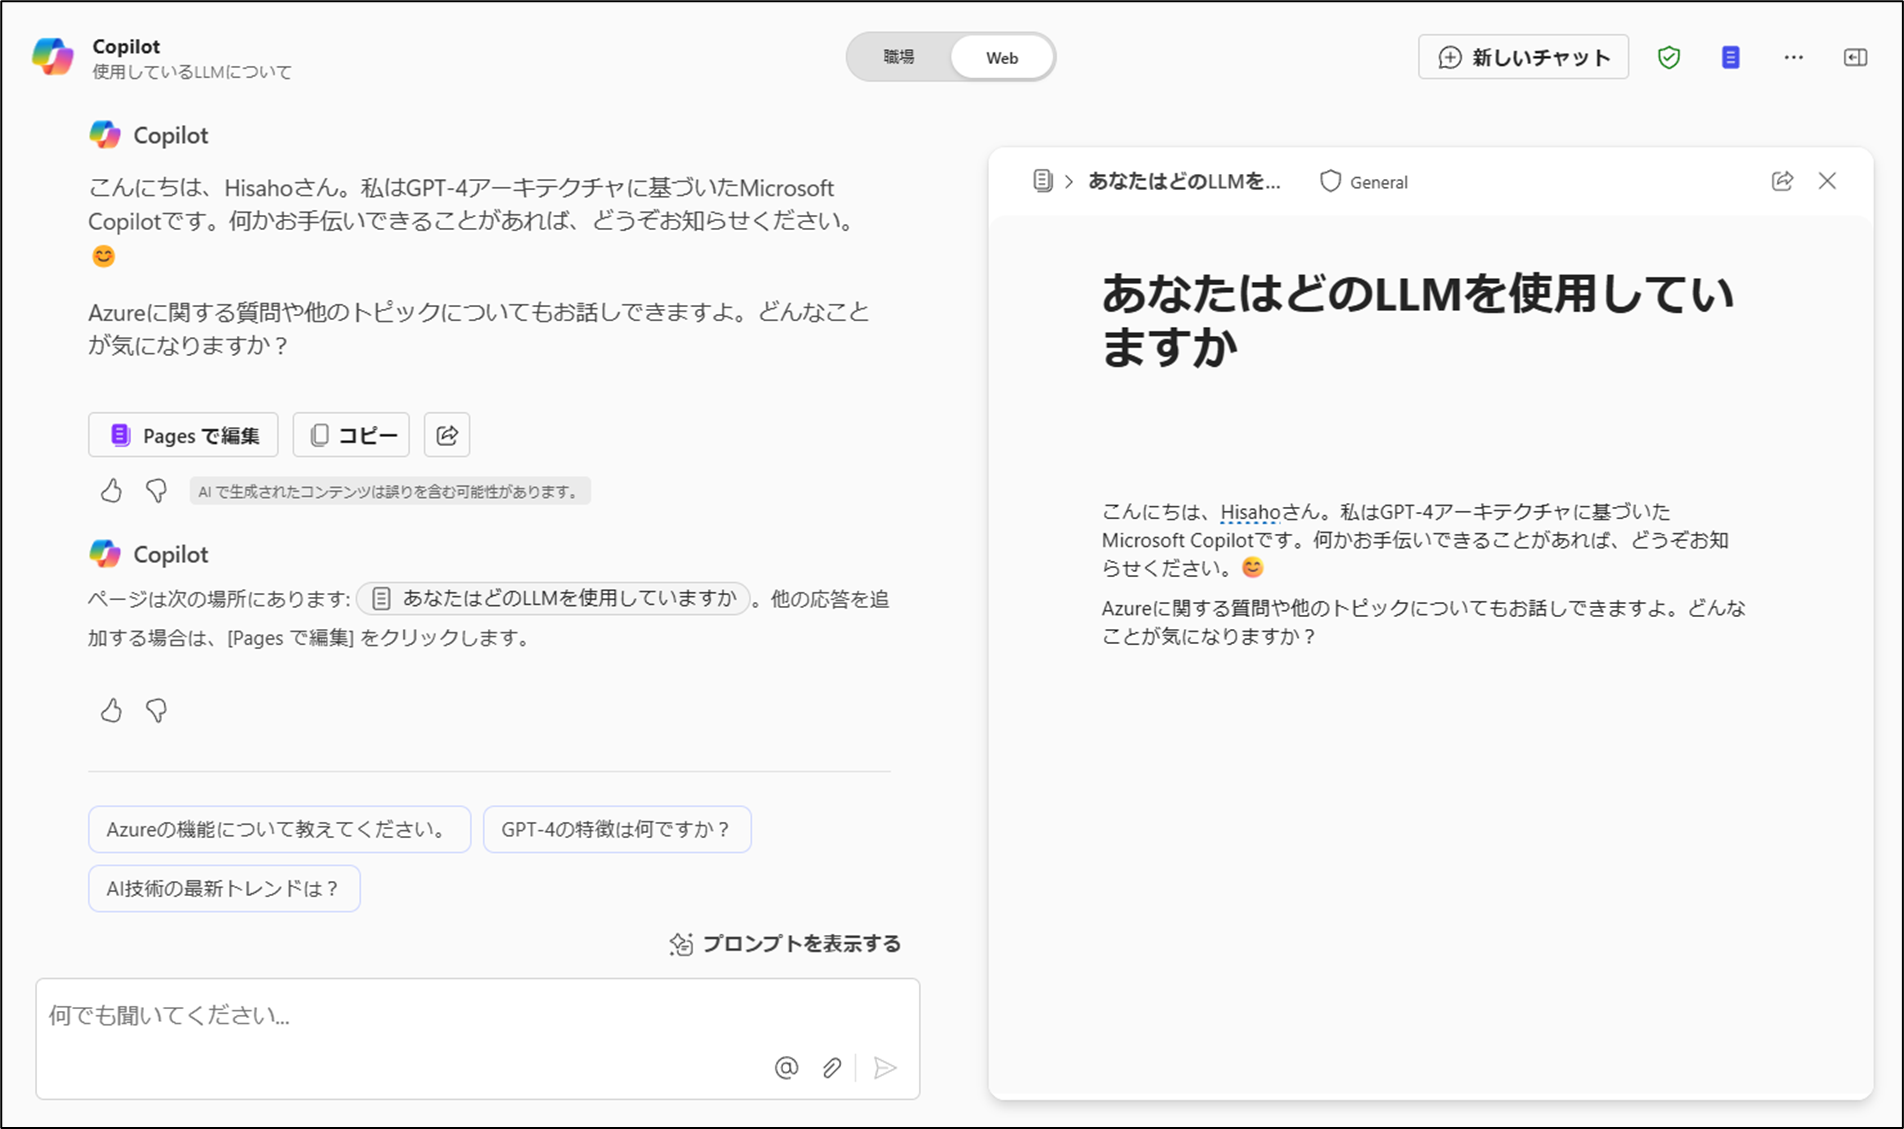Click the green shield protection icon
The image size is (1904, 1129).
[x=1669, y=57]
